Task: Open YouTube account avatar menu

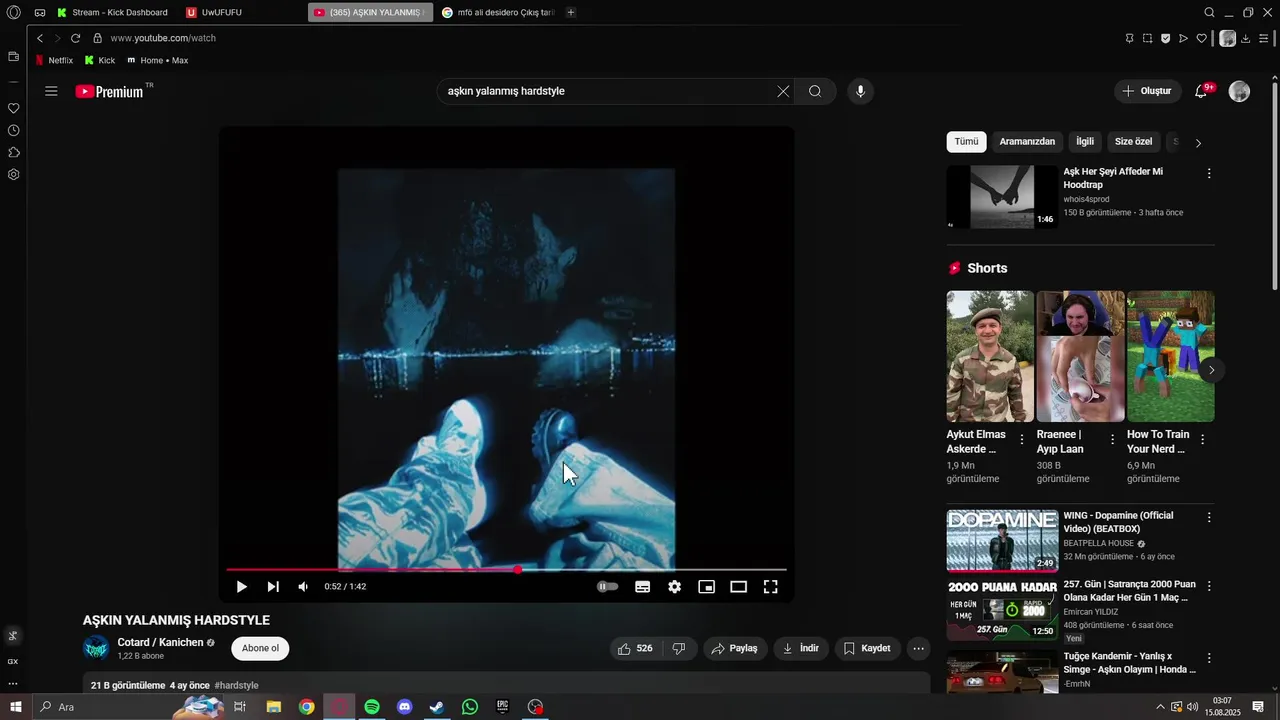Action: [x=1239, y=91]
